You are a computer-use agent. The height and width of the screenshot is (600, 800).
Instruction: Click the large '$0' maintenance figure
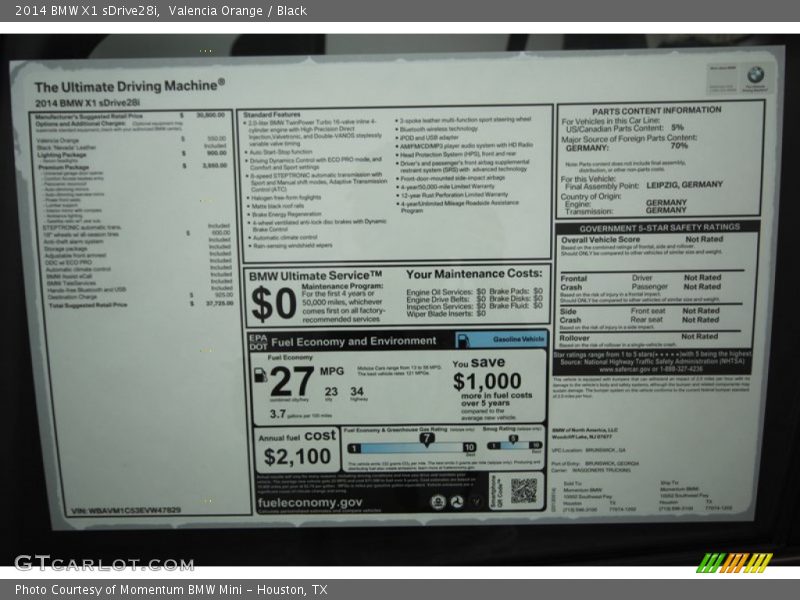(x=273, y=304)
